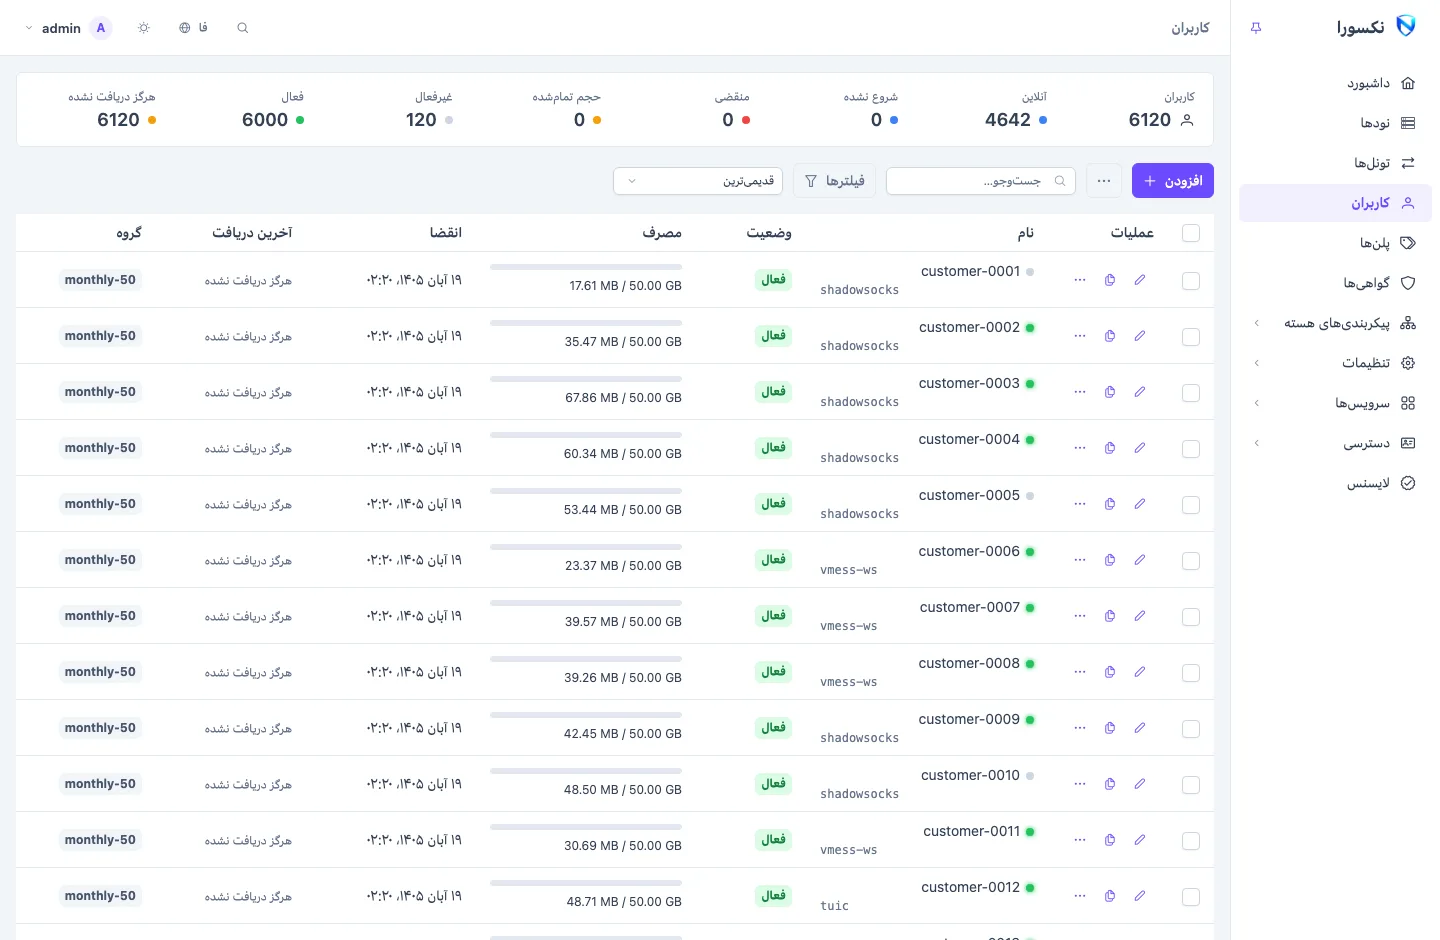Copy customer-0002 link icon
Image resolution: width=1440 pixels, height=940 pixels.
click(1110, 336)
